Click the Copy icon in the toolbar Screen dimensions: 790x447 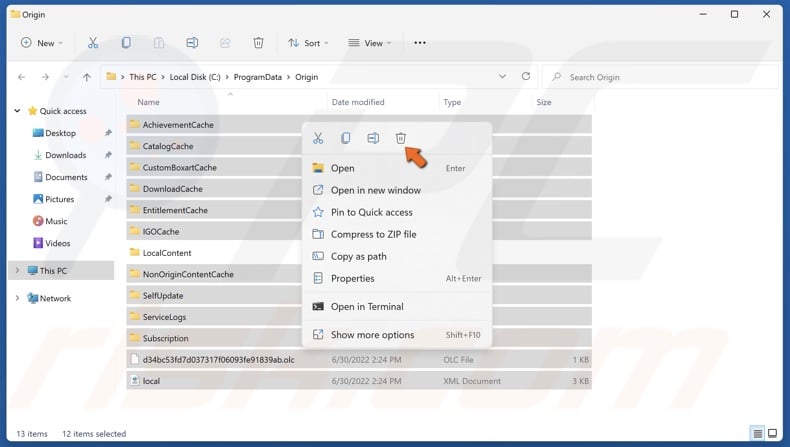click(126, 43)
